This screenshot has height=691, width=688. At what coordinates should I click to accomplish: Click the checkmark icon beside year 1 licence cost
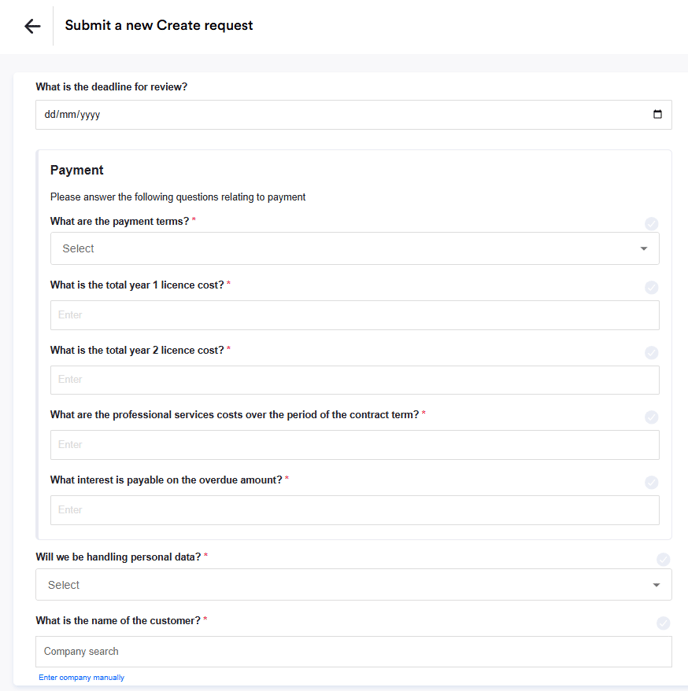[x=652, y=288]
